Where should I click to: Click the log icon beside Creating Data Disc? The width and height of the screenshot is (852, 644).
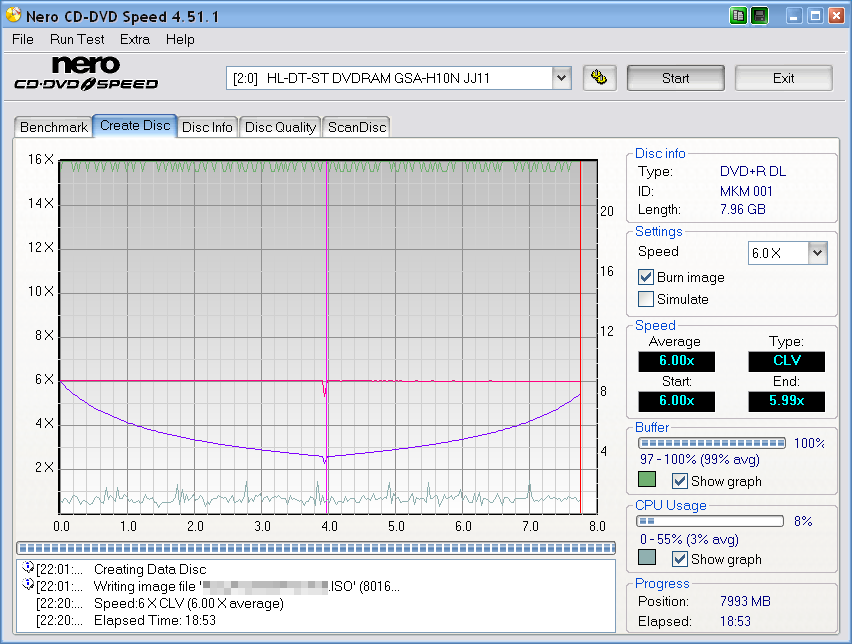tap(28, 568)
